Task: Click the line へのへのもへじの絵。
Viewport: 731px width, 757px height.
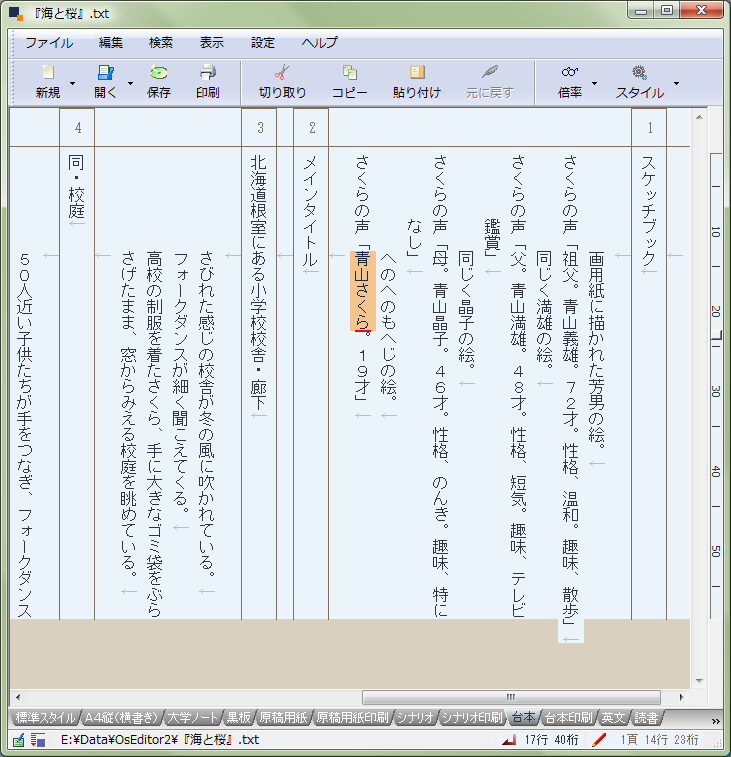Action: coord(389,326)
